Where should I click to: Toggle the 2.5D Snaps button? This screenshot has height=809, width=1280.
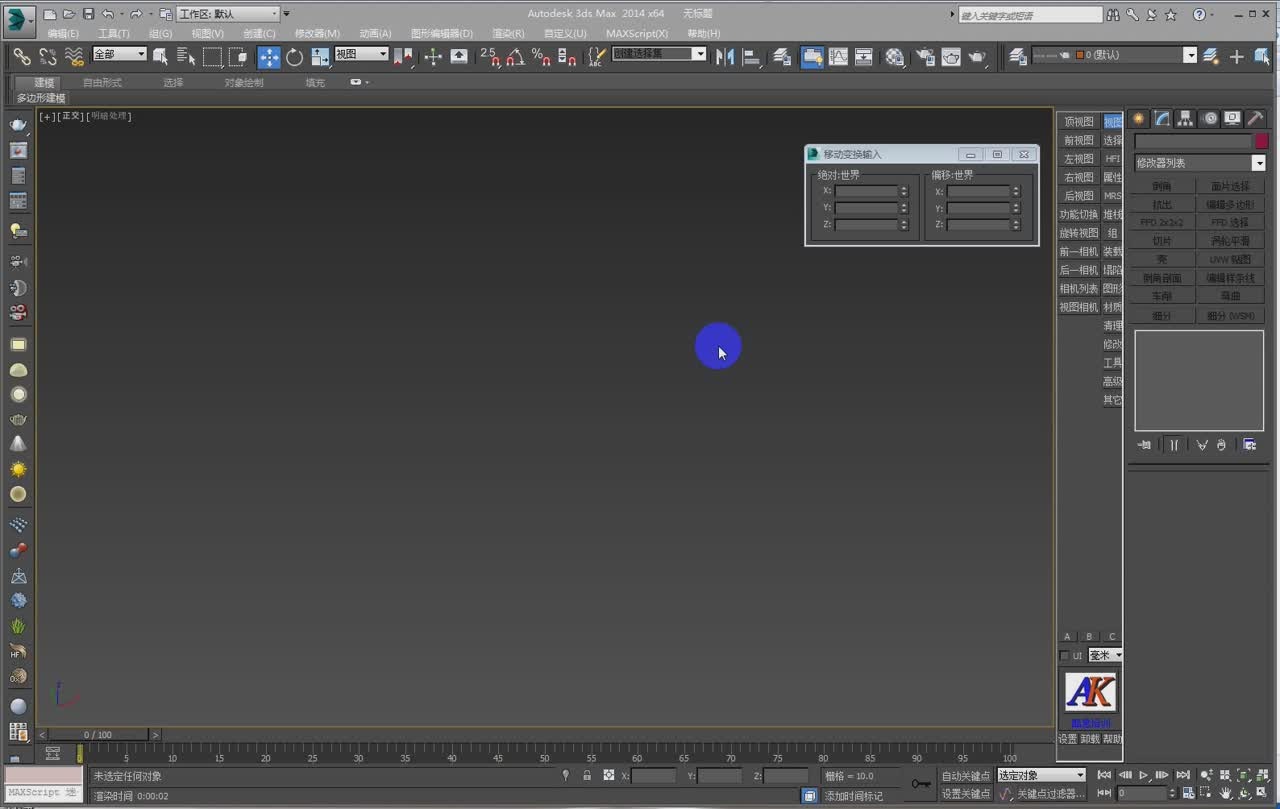pyautogui.click(x=490, y=57)
